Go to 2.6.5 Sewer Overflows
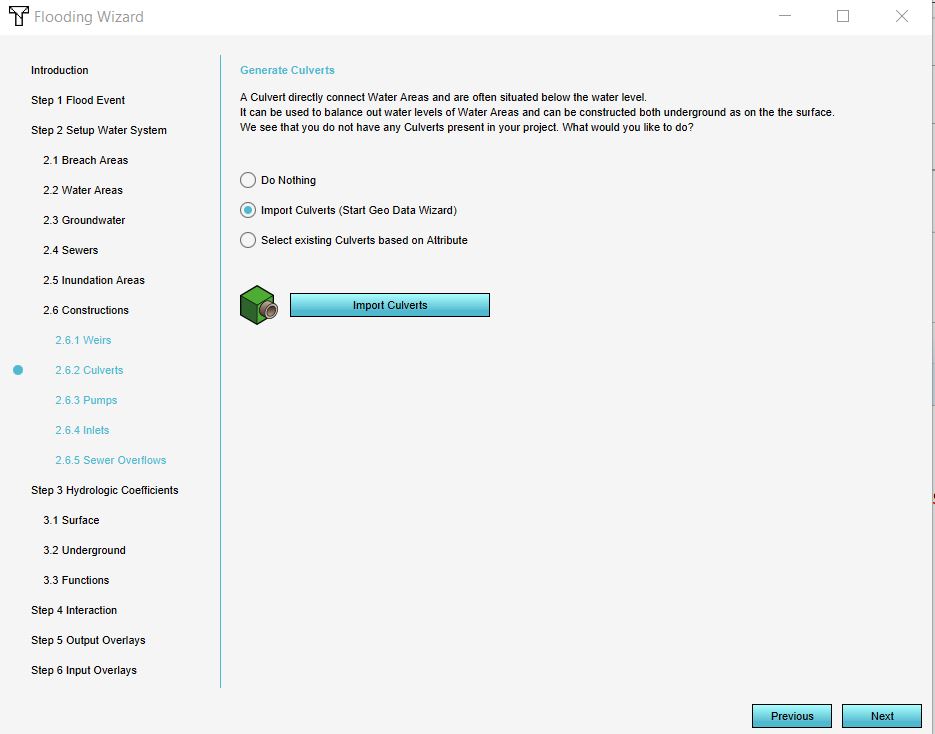Screen dimensions: 935x734 (x=110, y=460)
